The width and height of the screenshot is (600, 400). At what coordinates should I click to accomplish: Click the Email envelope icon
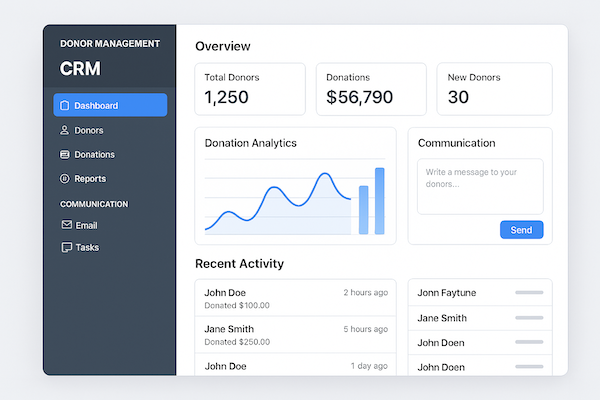(67, 224)
